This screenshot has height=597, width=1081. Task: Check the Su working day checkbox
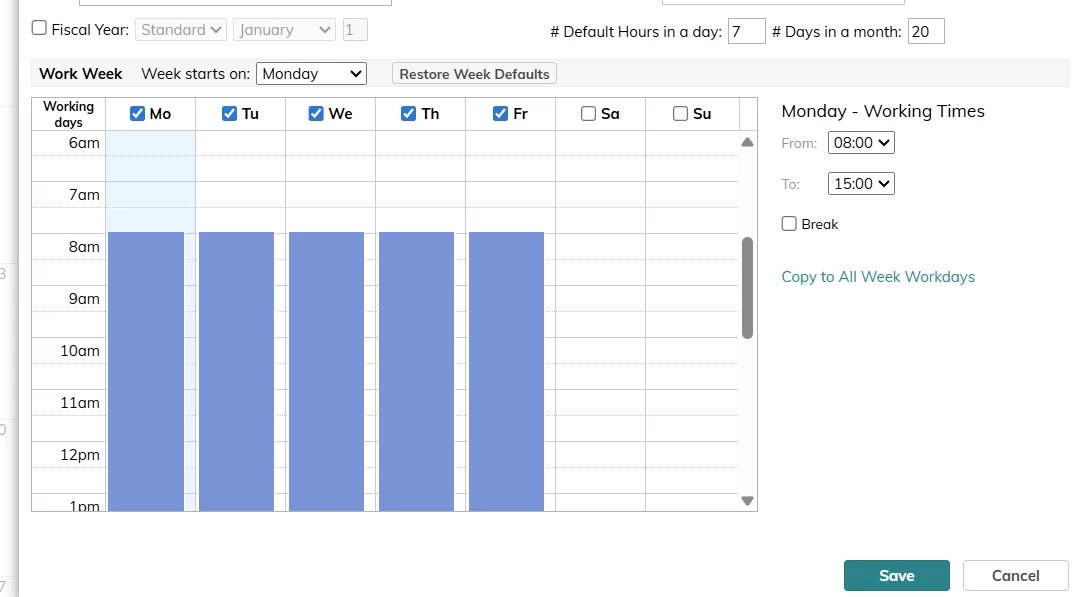[x=680, y=114]
